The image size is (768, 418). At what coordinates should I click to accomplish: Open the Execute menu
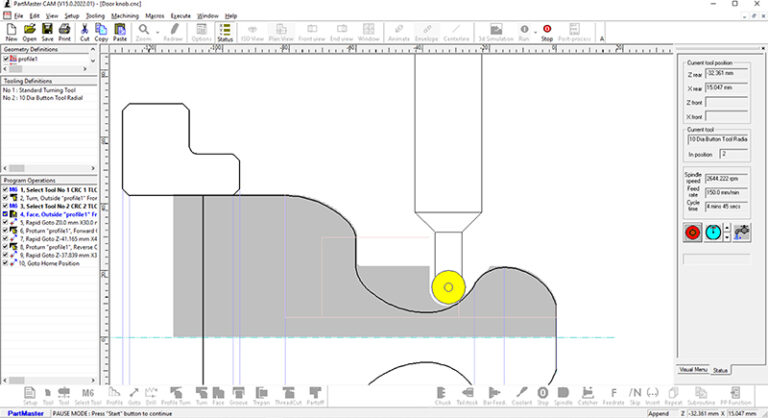coord(180,16)
